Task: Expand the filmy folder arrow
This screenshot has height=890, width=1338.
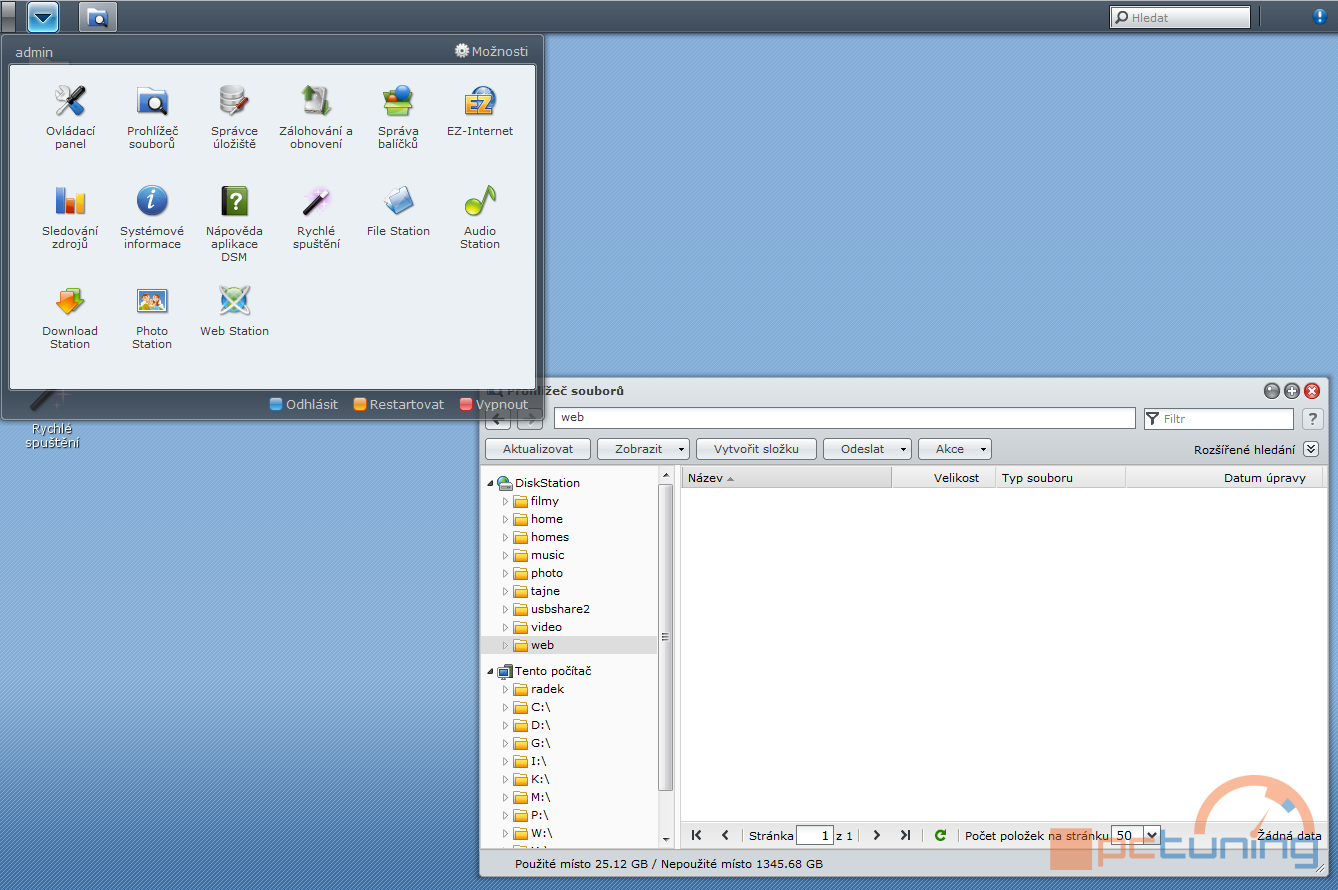Action: (x=506, y=501)
